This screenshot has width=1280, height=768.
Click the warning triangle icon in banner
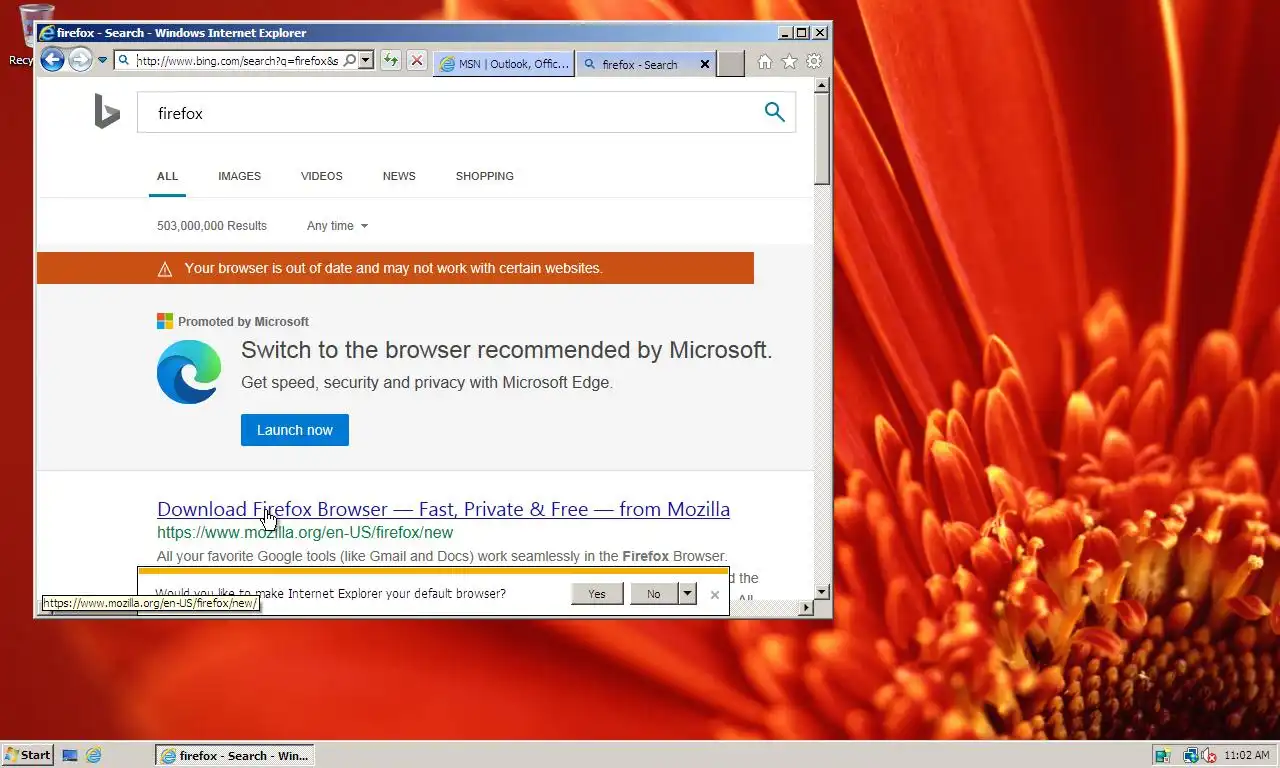(165, 269)
